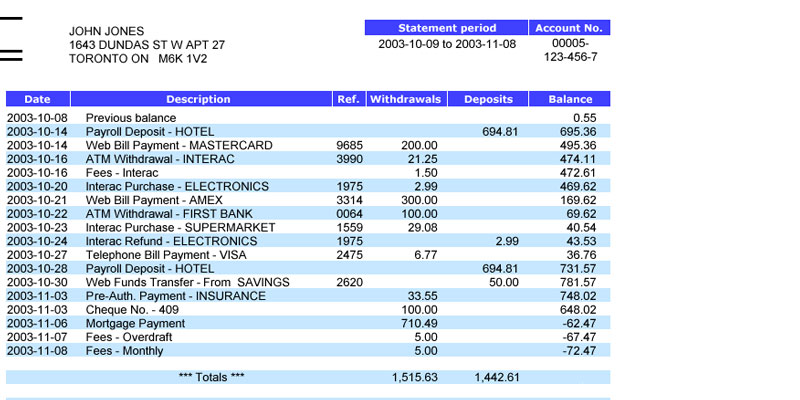This screenshot has width=800, height=400.
Task: Click account number 00005-
Action: point(570,43)
